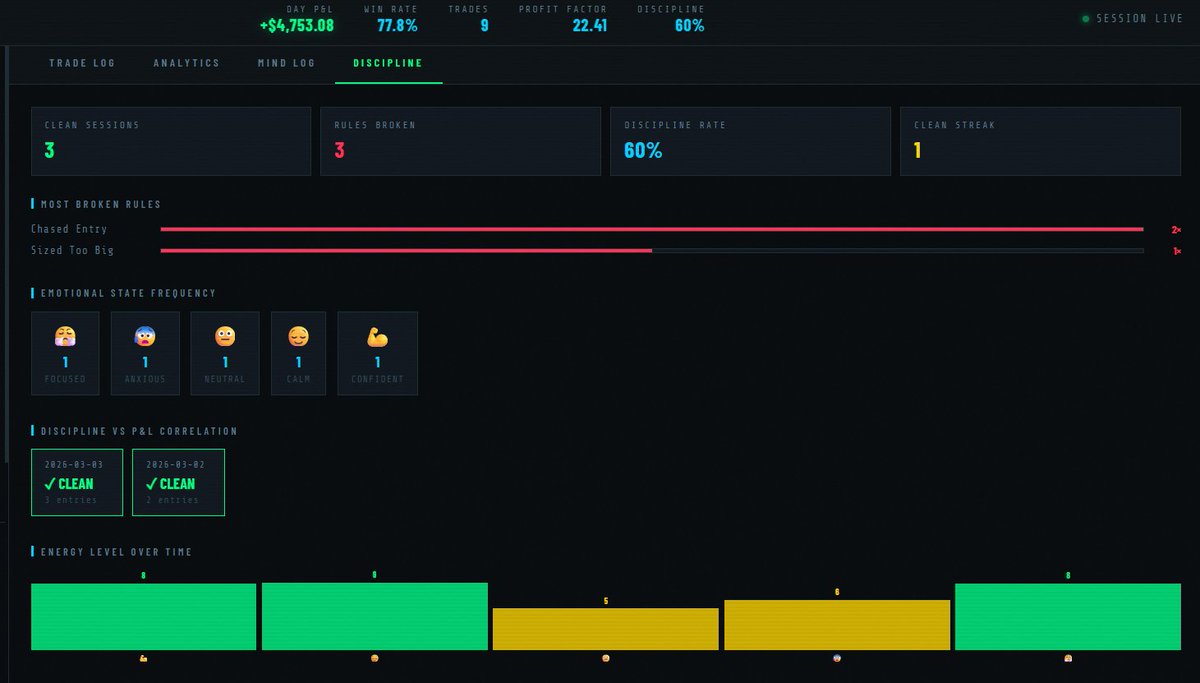
Task: Select the Rules Broken stat card
Action: [461, 142]
